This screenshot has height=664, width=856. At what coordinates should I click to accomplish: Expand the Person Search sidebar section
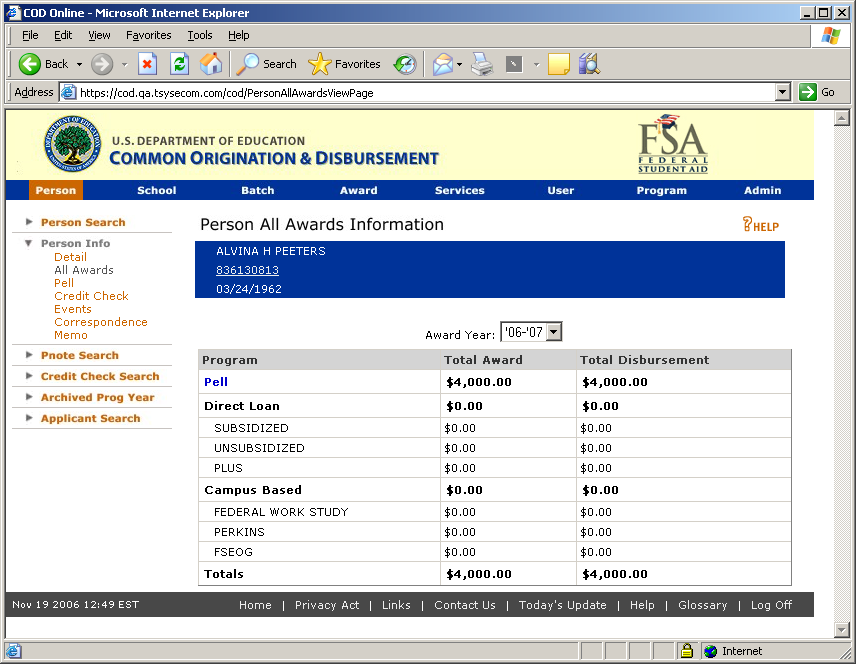(x=83, y=222)
